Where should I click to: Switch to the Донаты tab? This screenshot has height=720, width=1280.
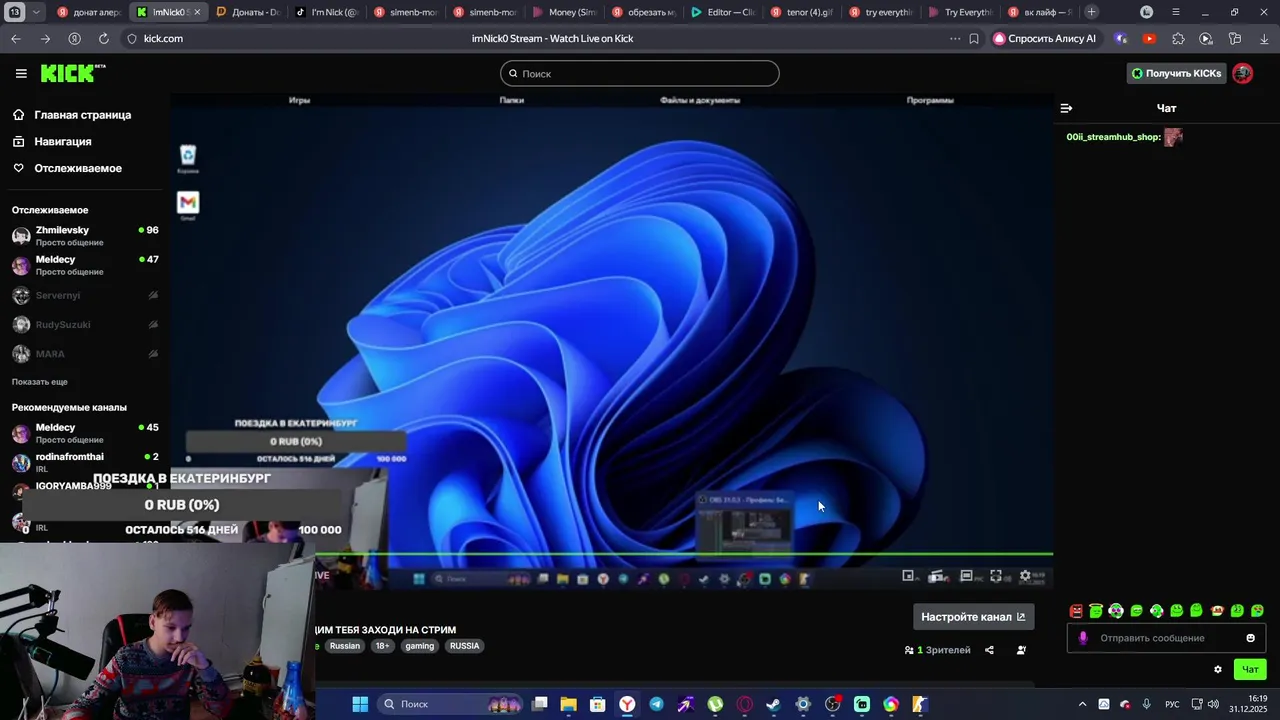[x=247, y=12]
